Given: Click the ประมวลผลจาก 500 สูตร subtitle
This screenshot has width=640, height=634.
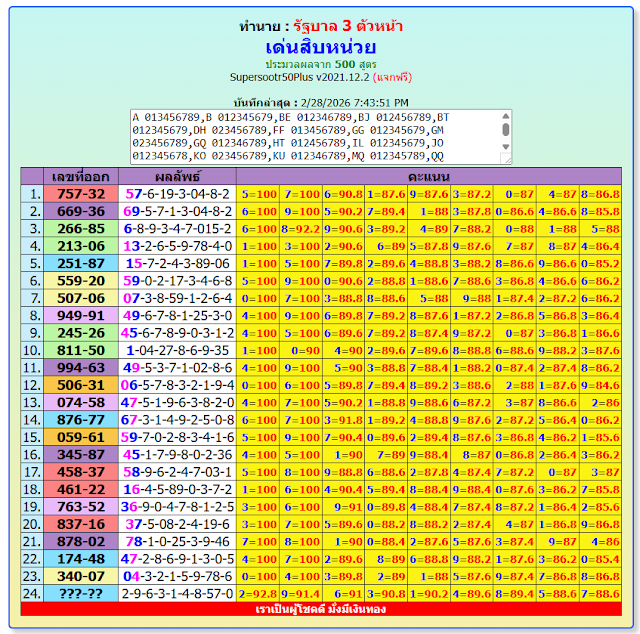Looking at the screenshot, I should [x=321, y=64].
